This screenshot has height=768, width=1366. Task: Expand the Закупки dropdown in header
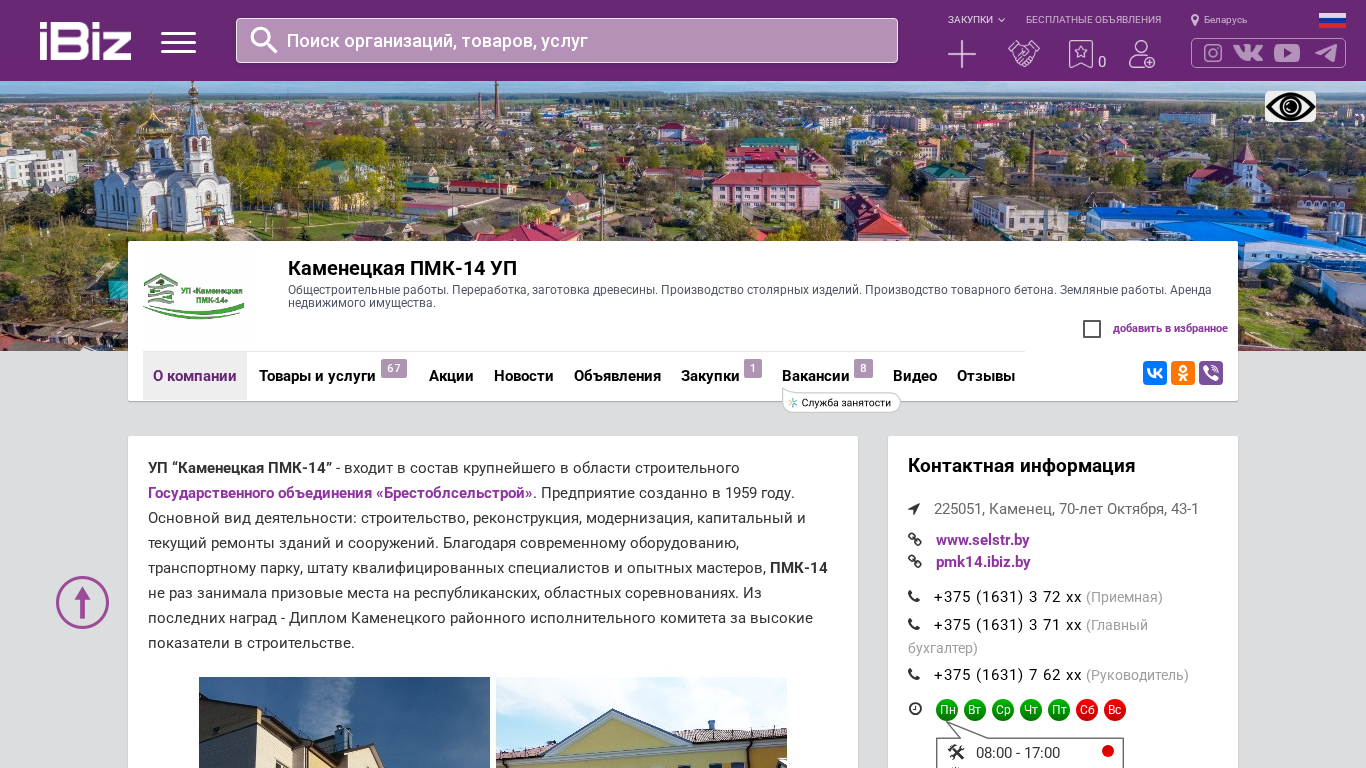[976, 20]
